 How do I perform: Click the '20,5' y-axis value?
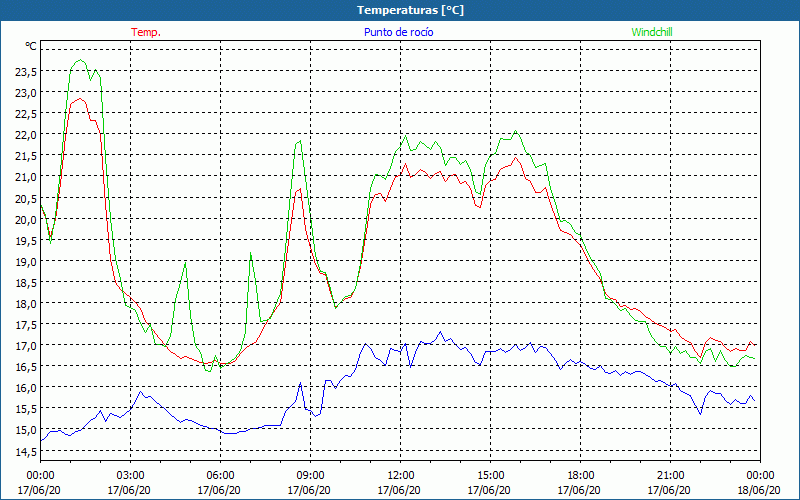(x=26, y=198)
